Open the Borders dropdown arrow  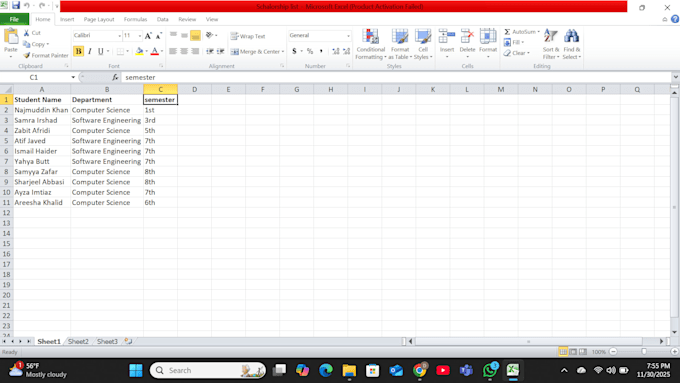pos(127,52)
